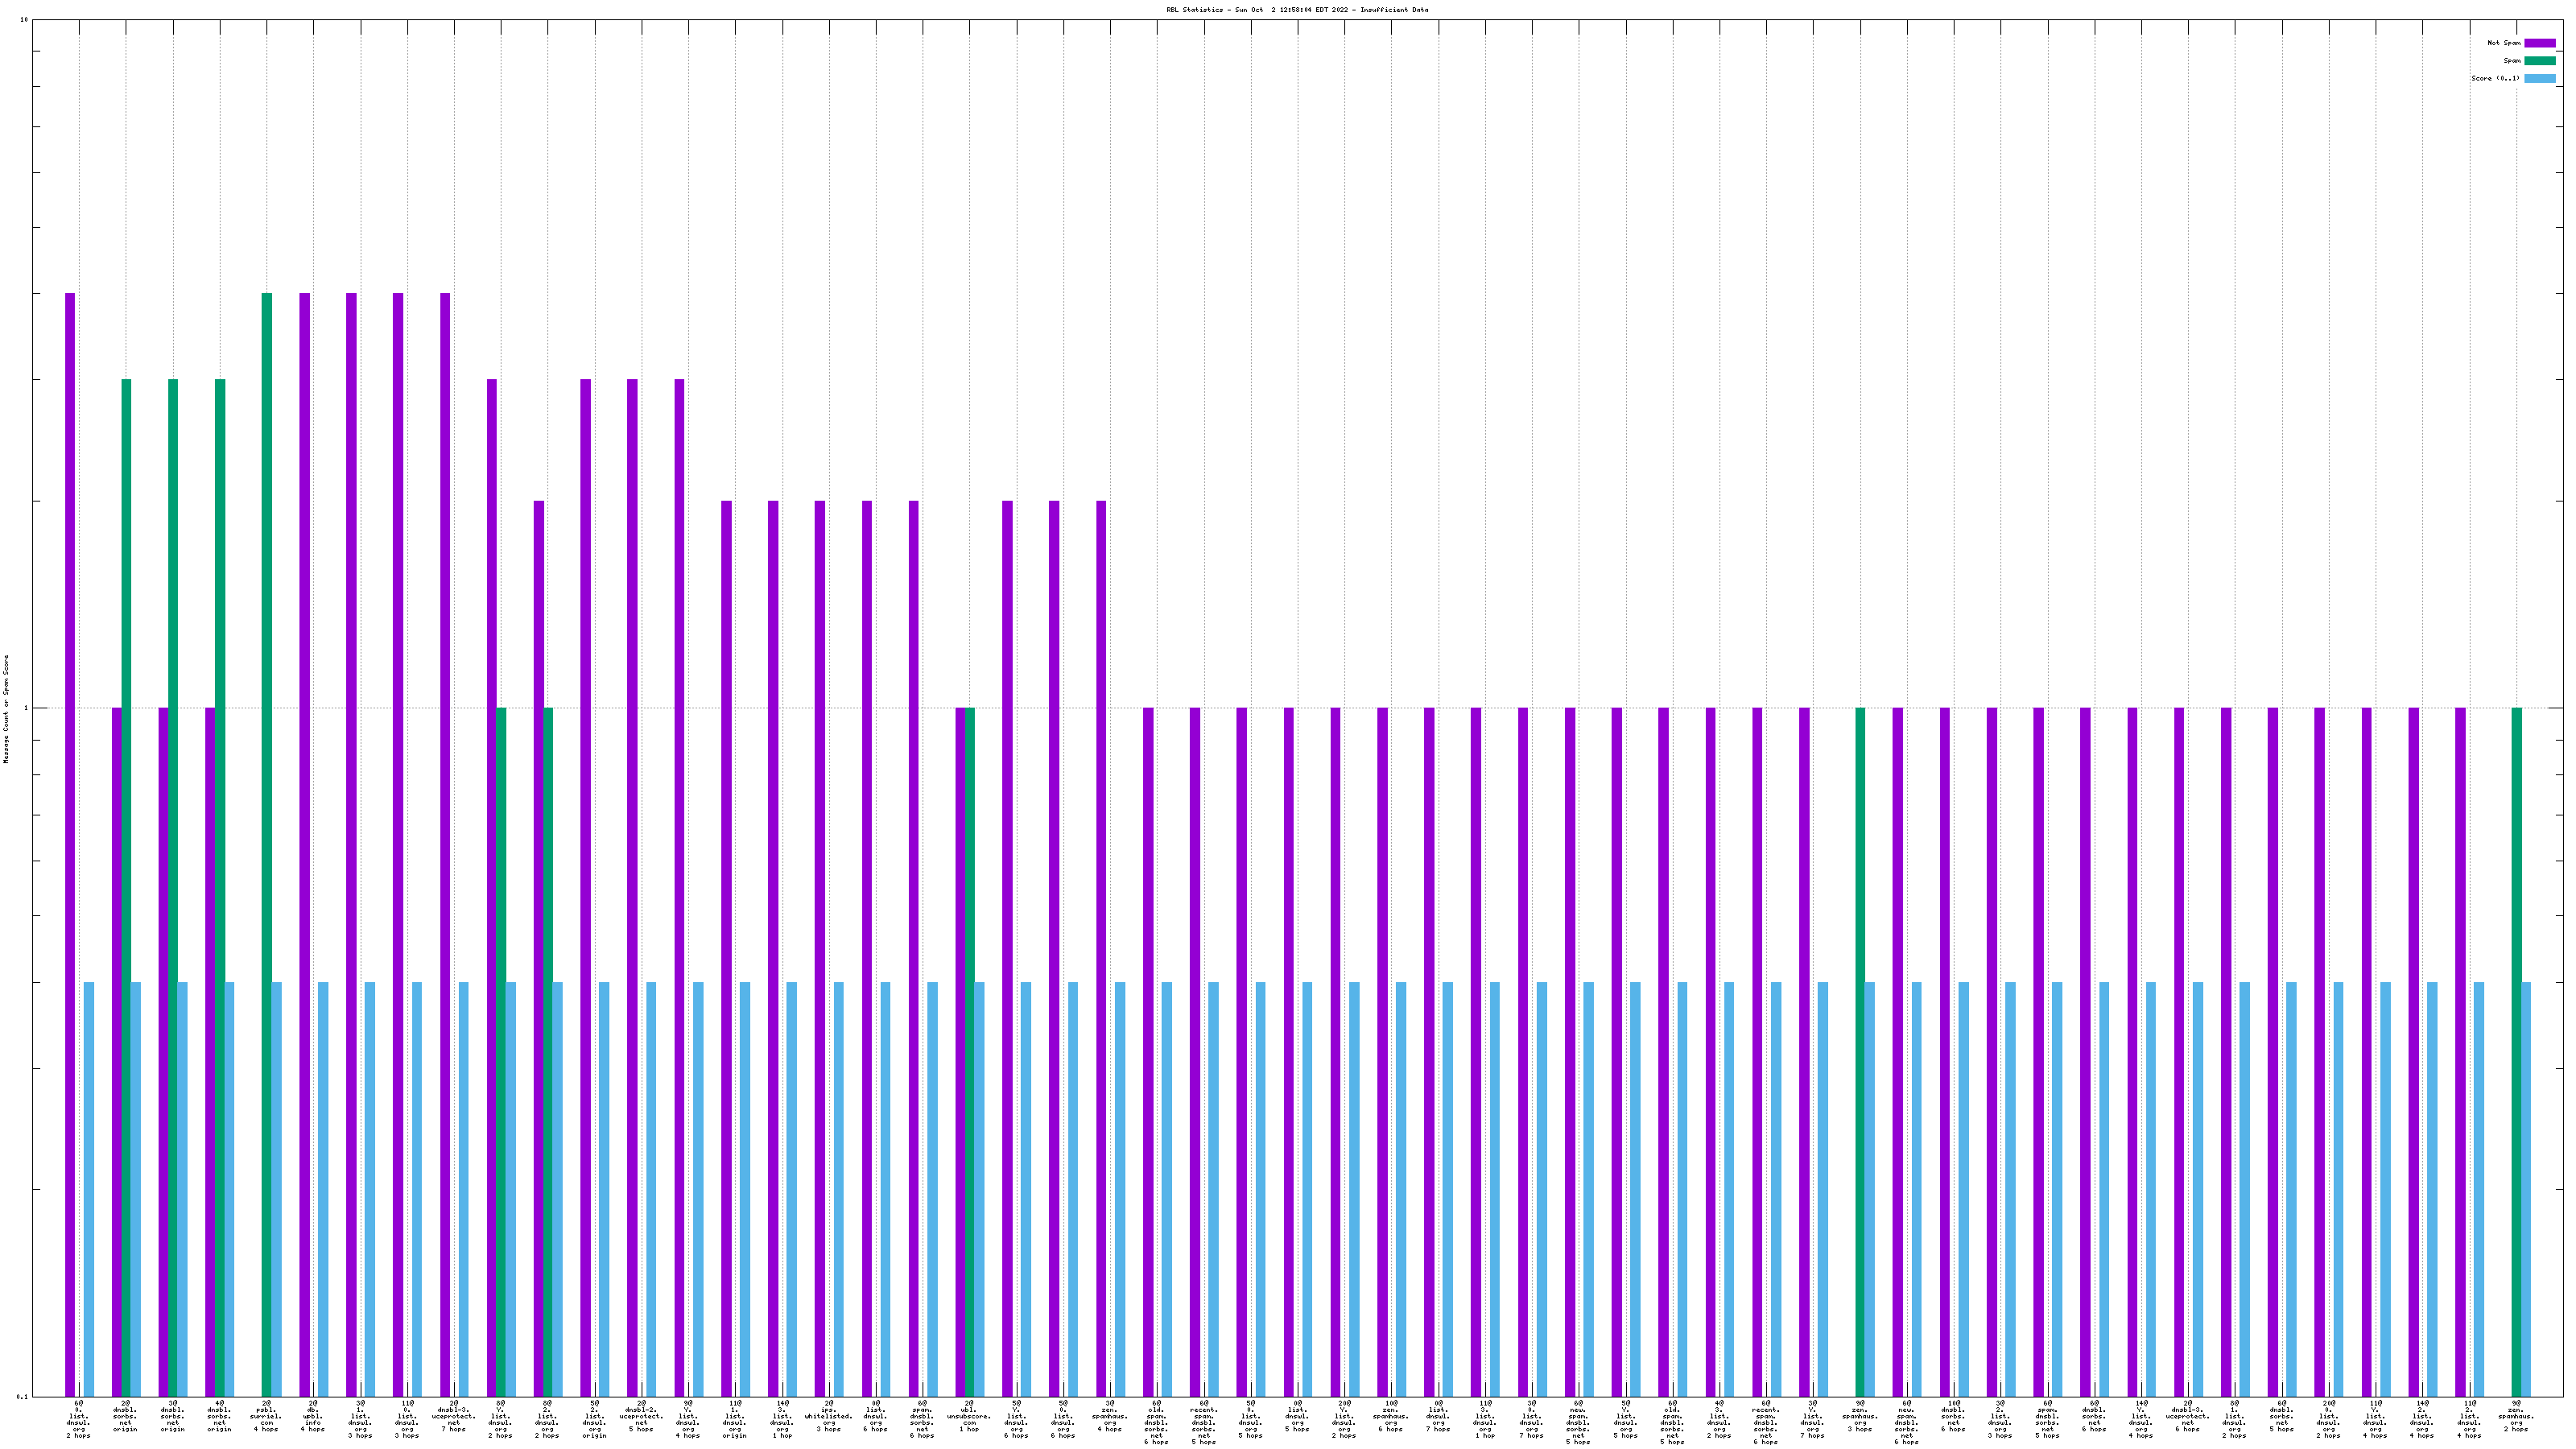Select the dnsbl-3.uceprotect.net 7 hops label

tap(453, 1417)
